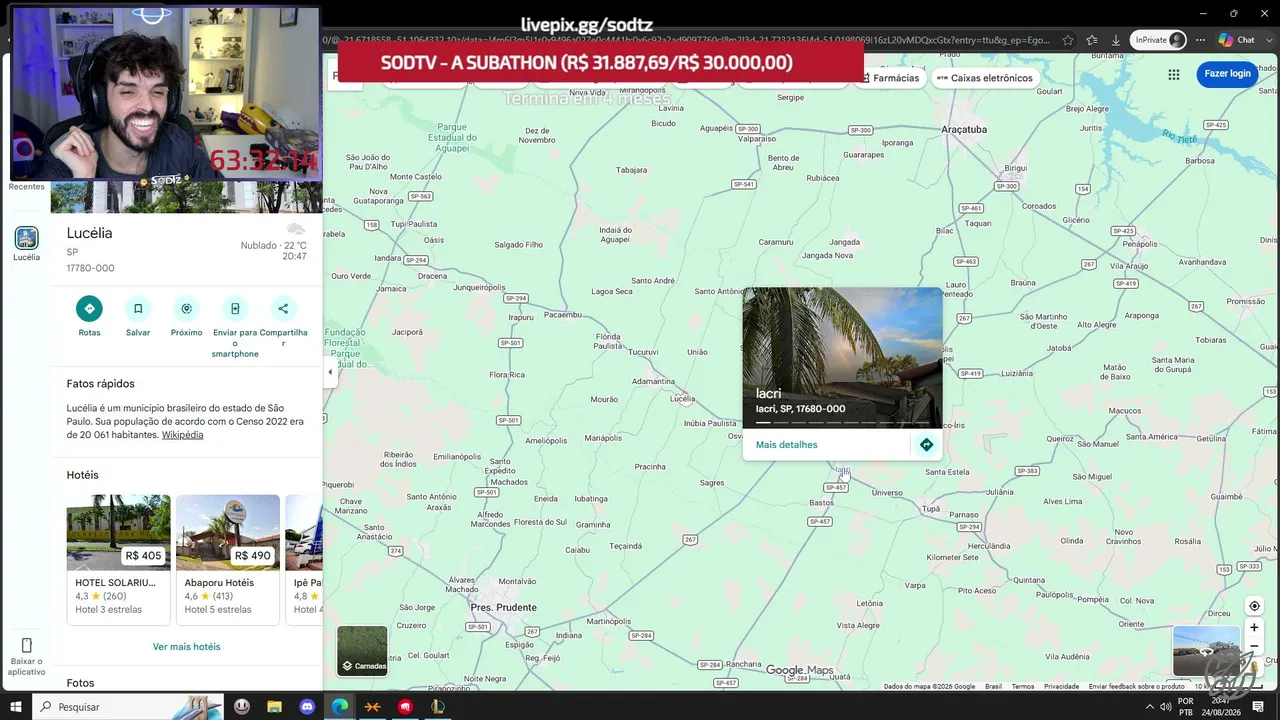The width and height of the screenshot is (1280, 720).
Task: Open the smiley face taskbar app
Action: [x=242, y=707]
